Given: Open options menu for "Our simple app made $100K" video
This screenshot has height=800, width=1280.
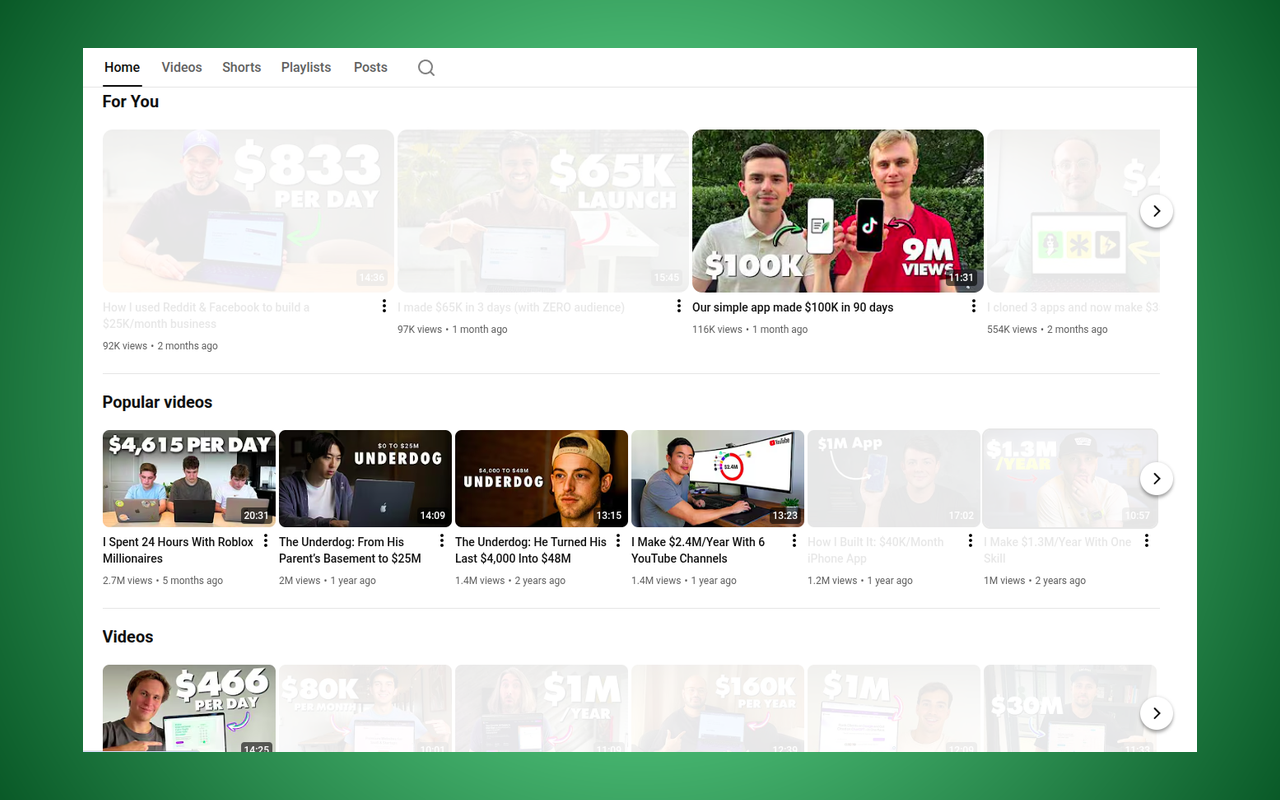Looking at the screenshot, I should 973,306.
